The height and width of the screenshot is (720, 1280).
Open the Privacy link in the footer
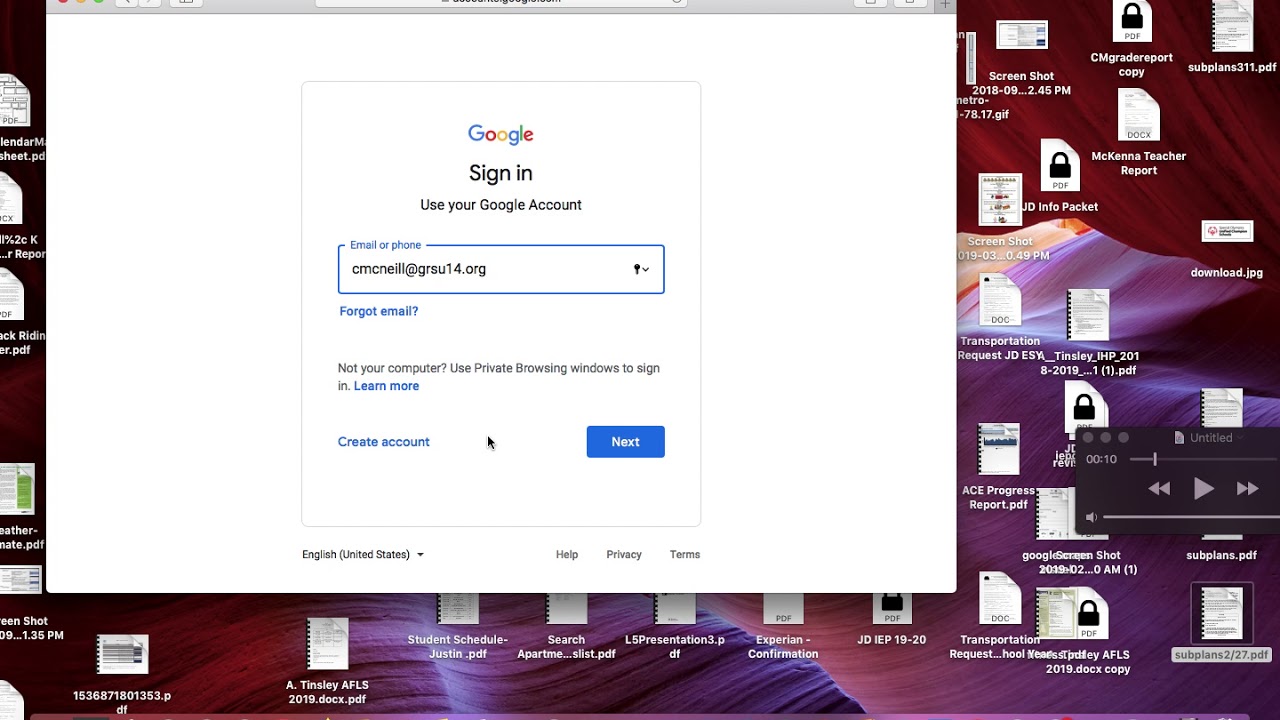point(624,554)
